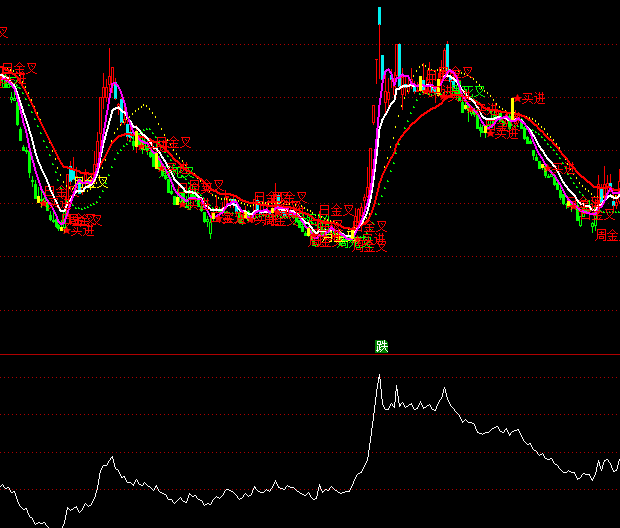Click the left-side bump of the lower indicator line
Viewport: 620px width, 528px height.
click(x=111, y=458)
